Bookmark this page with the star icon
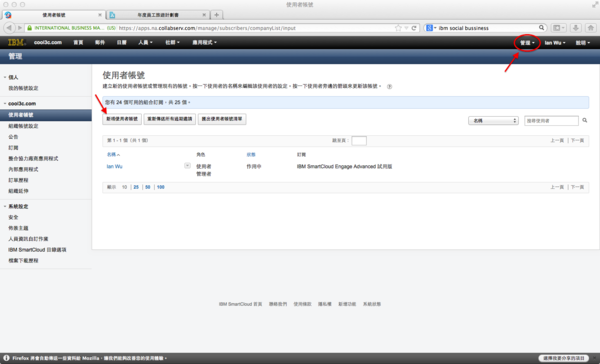This screenshot has width=600, height=364. pos(398,28)
